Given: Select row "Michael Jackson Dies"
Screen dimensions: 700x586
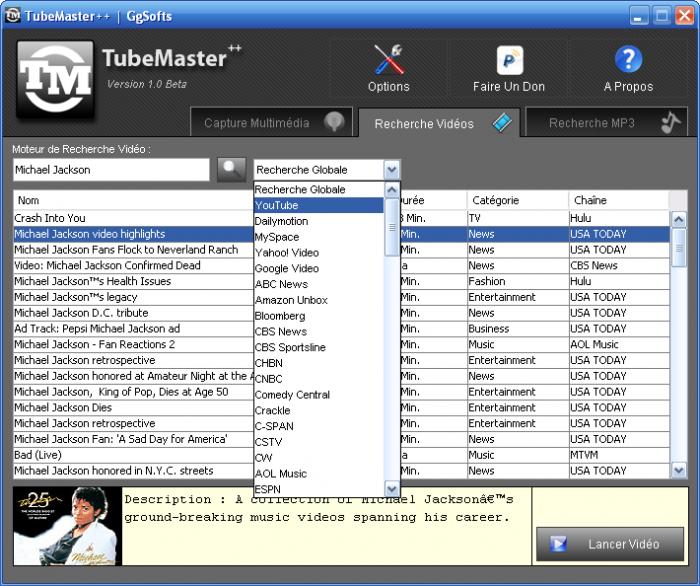Looking at the screenshot, I should 342,407.
